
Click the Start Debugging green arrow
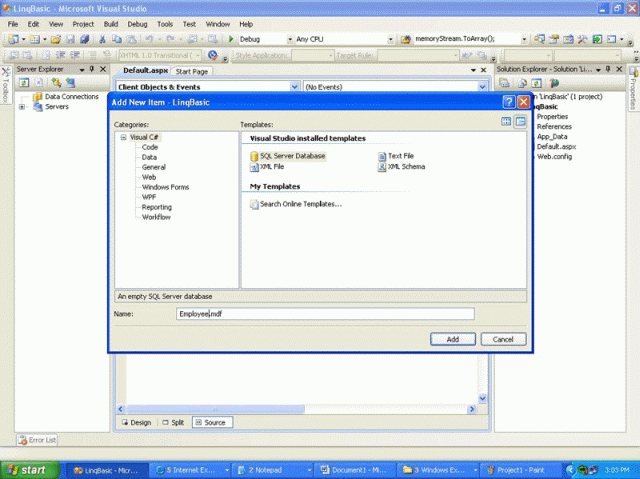(x=231, y=39)
